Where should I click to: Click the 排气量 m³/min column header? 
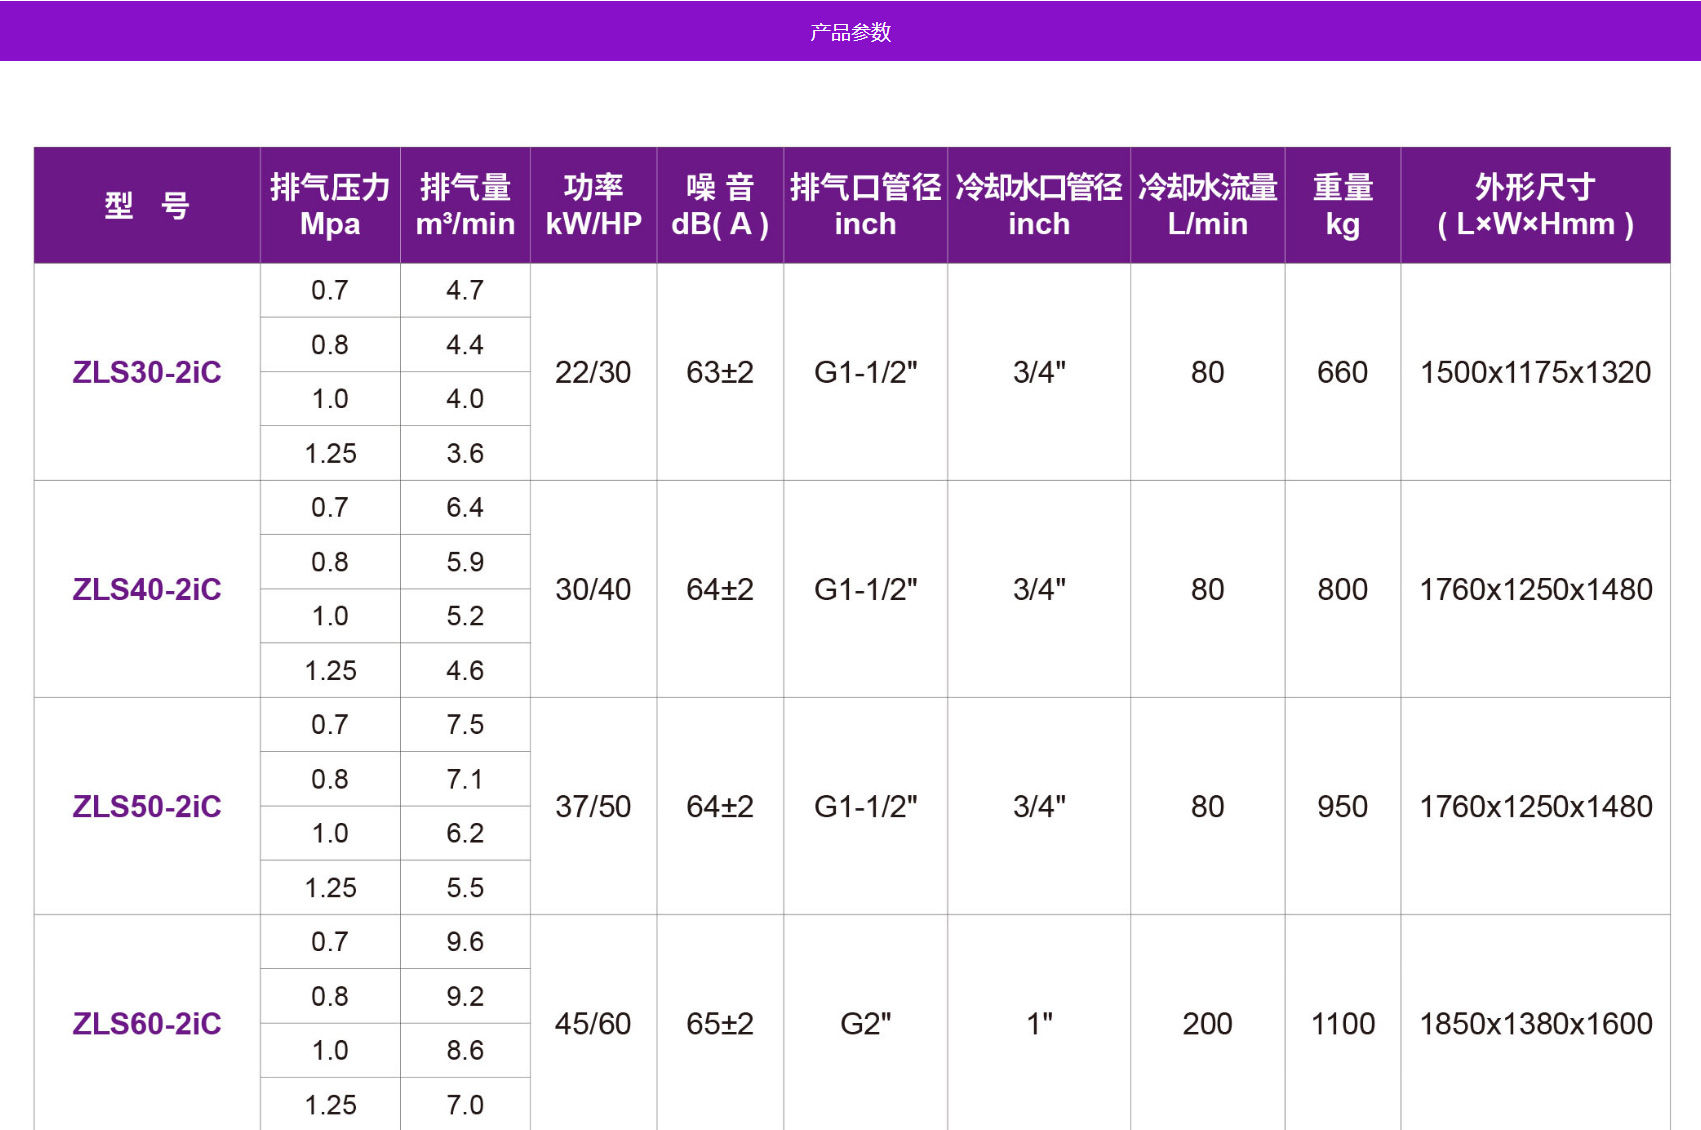465,206
